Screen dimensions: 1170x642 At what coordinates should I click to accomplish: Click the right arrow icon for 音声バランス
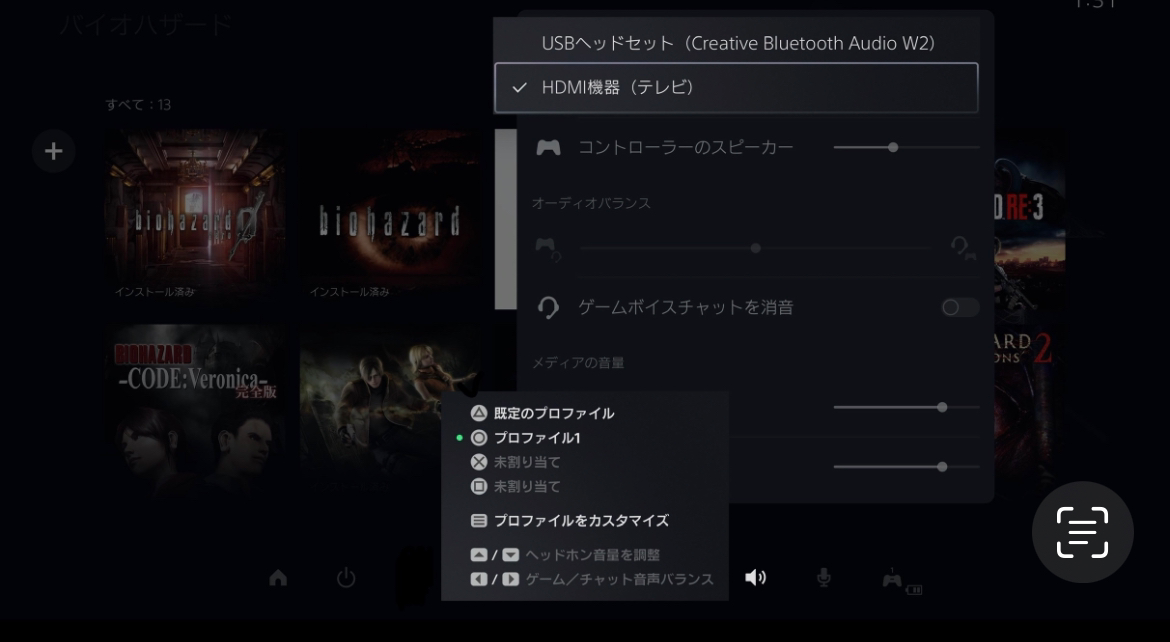510,579
